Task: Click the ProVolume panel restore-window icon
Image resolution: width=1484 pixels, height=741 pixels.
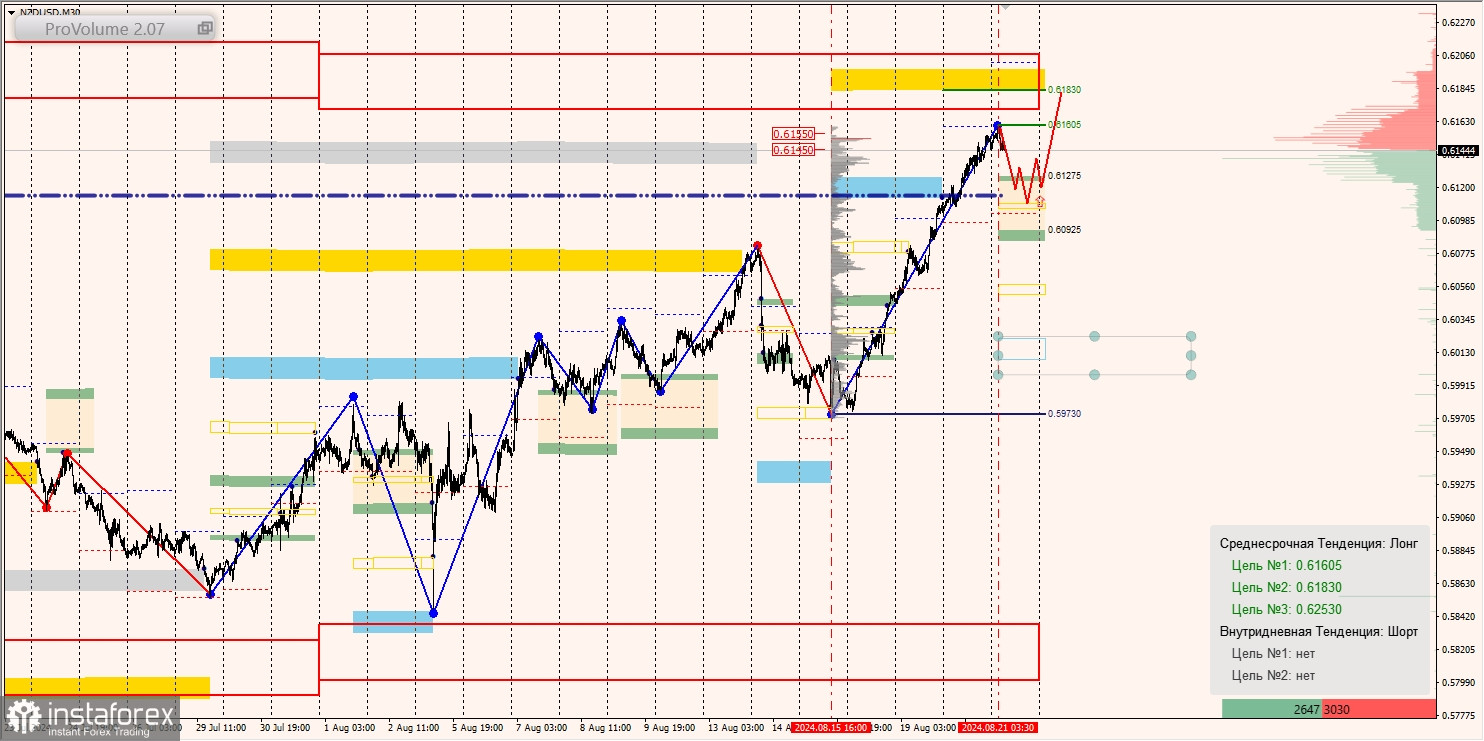Action: [205, 29]
